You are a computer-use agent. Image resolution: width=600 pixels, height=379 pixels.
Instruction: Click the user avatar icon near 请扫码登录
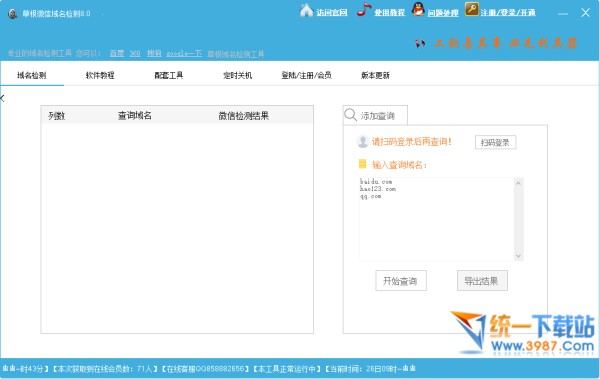(362, 142)
